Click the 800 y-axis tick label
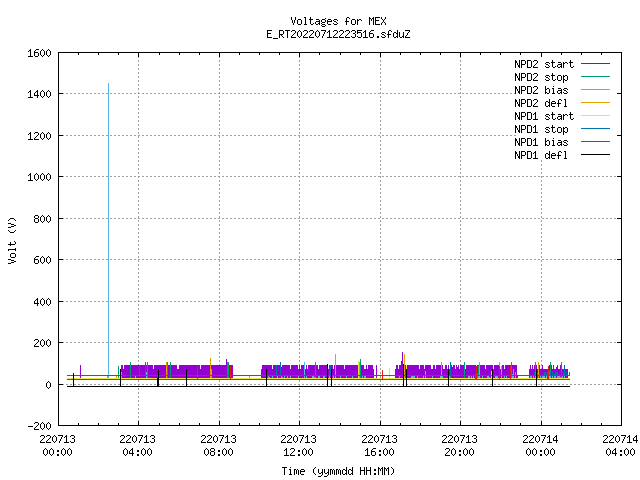 (42, 219)
